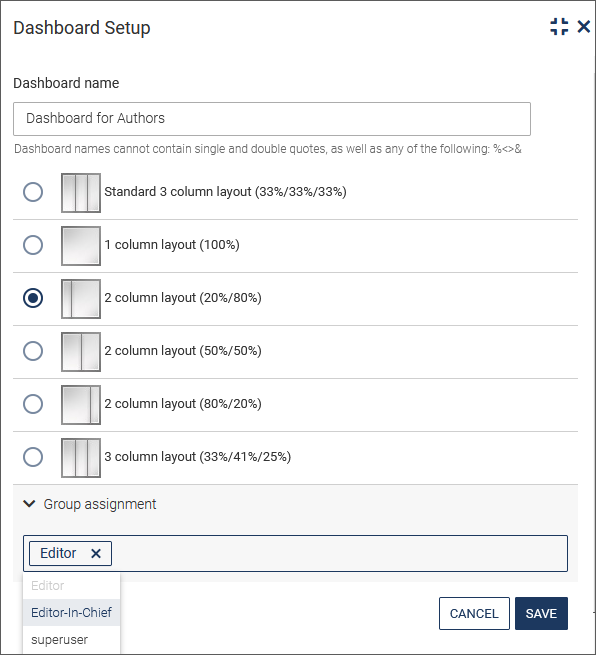Click the Group assignment heading text
Image resolution: width=596 pixels, height=655 pixels.
[100, 504]
